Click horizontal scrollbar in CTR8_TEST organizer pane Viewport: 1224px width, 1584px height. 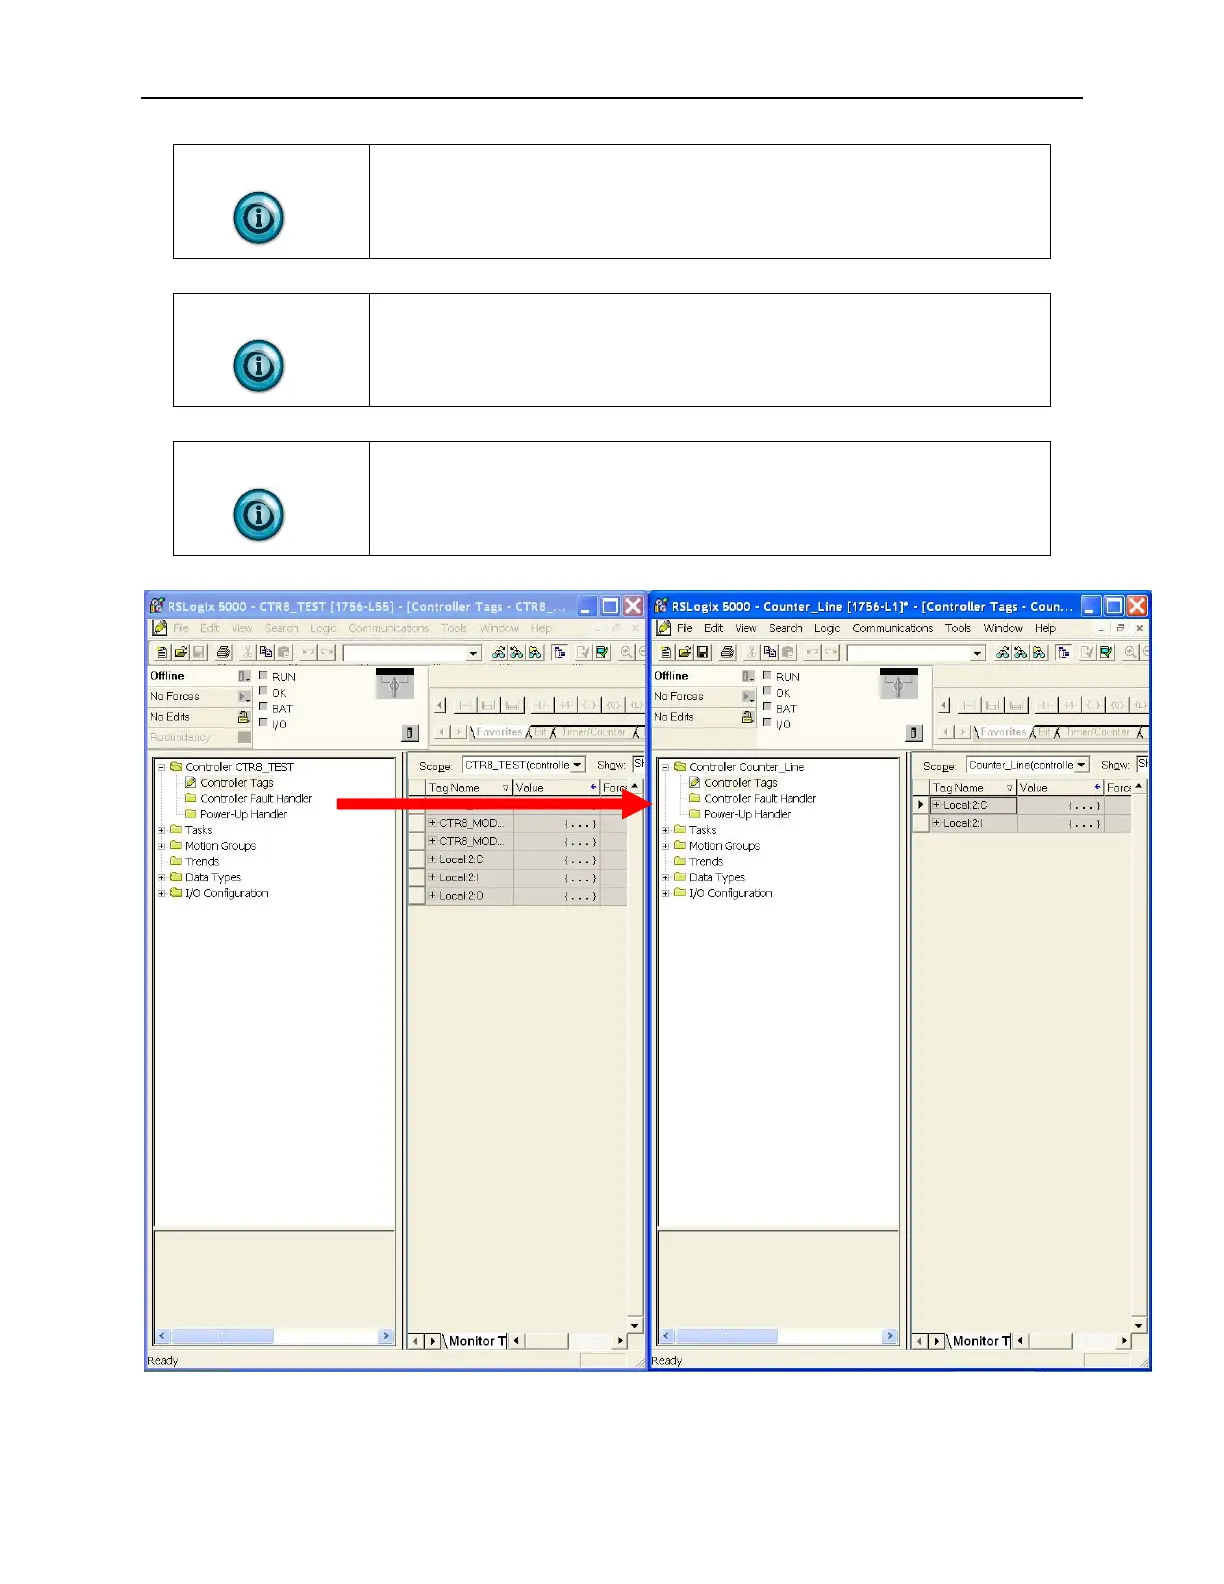[274, 1336]
